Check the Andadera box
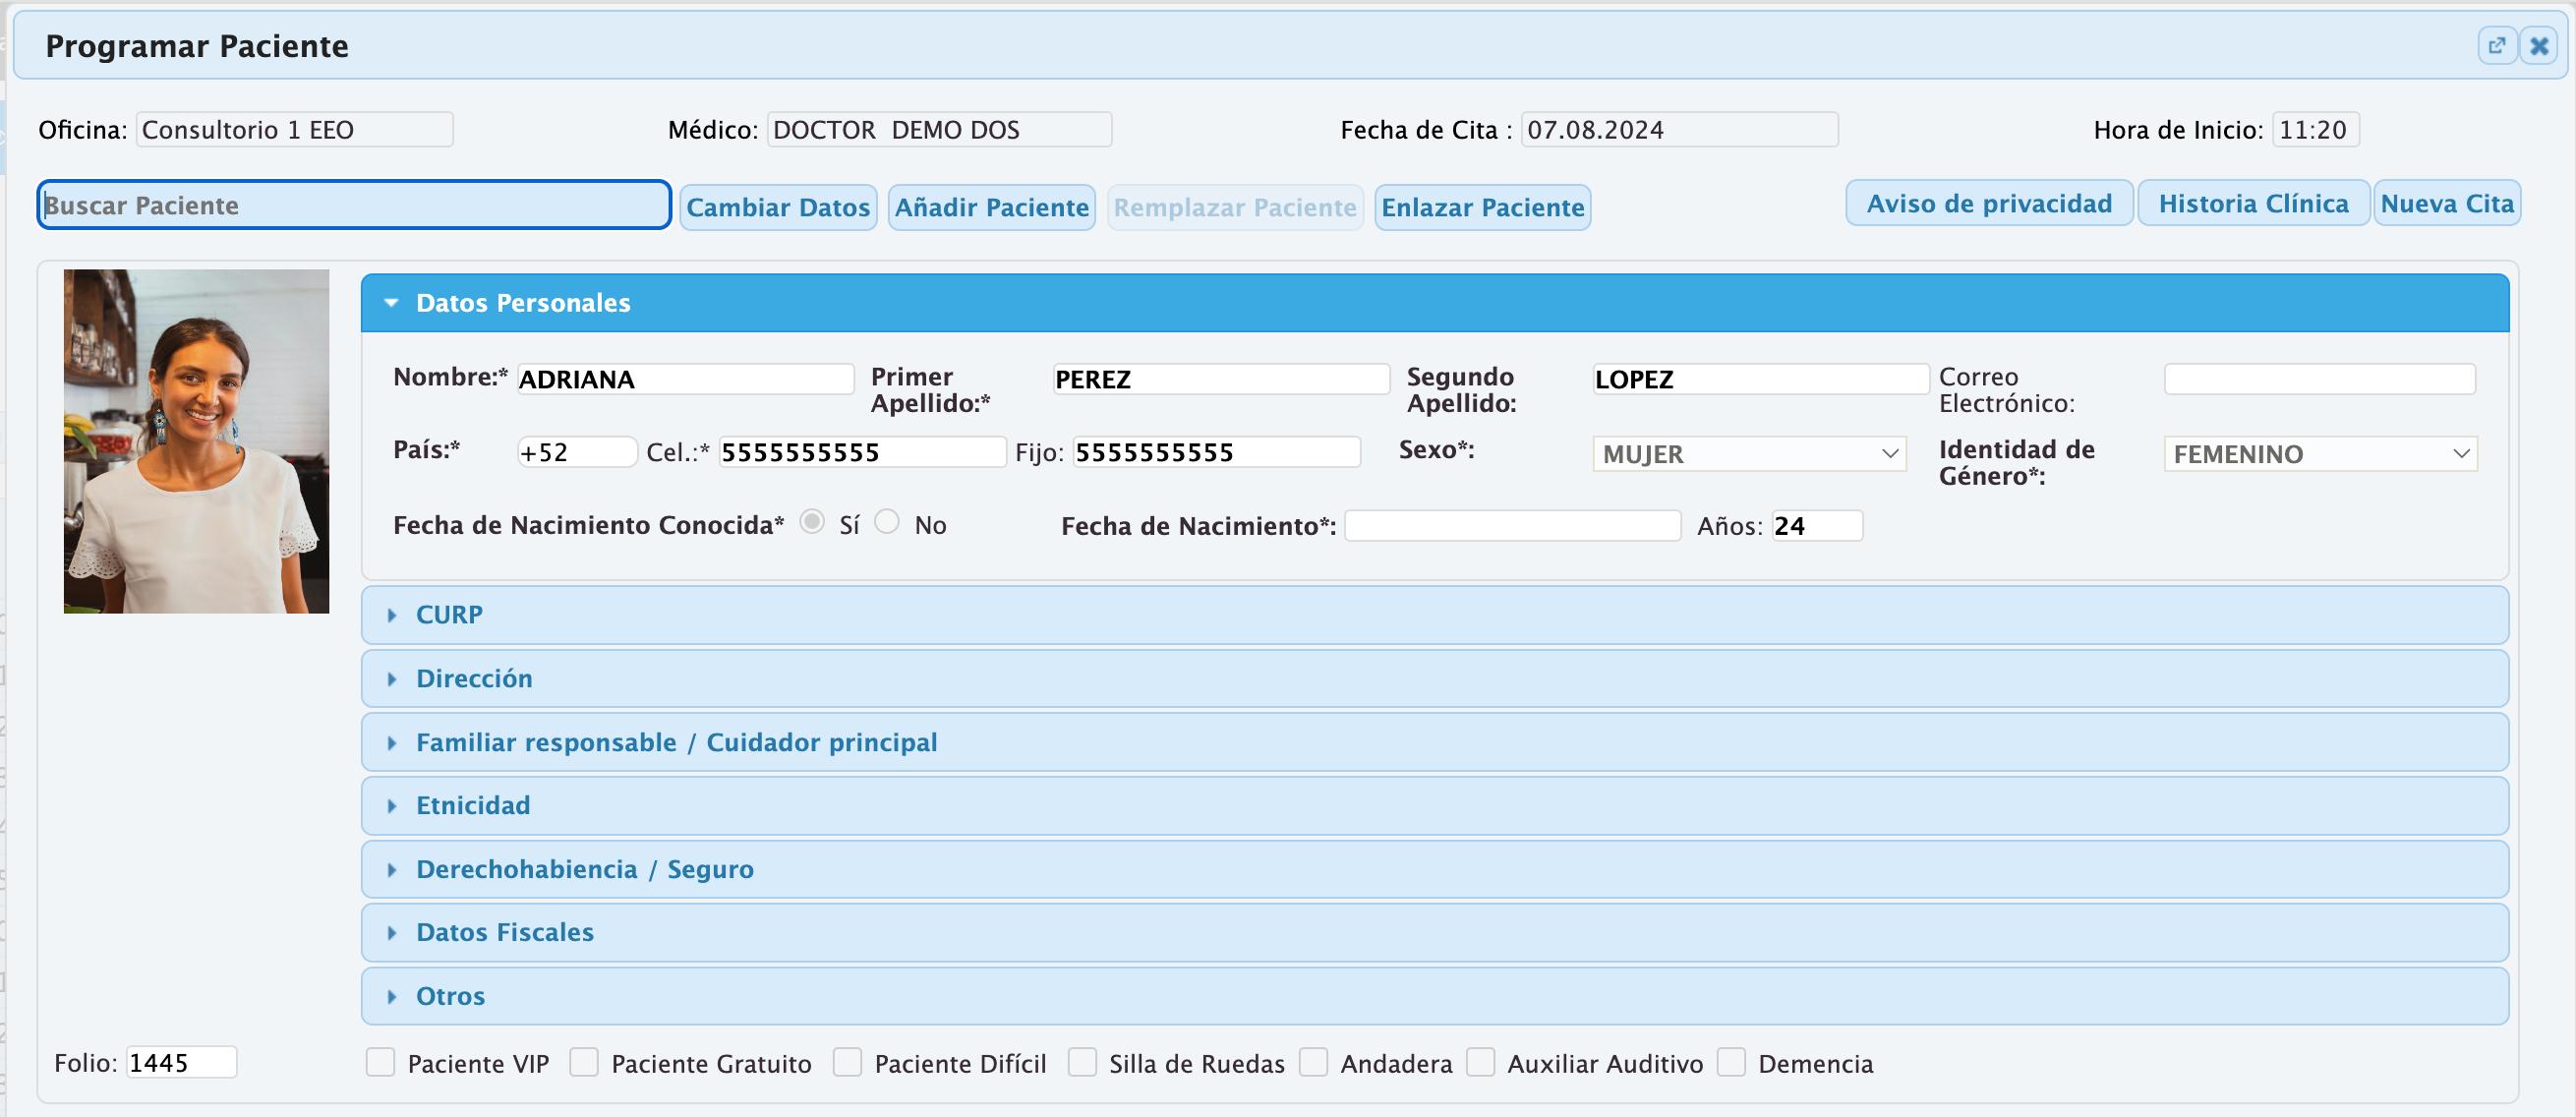2576x1117 pixels. 1313,1062
